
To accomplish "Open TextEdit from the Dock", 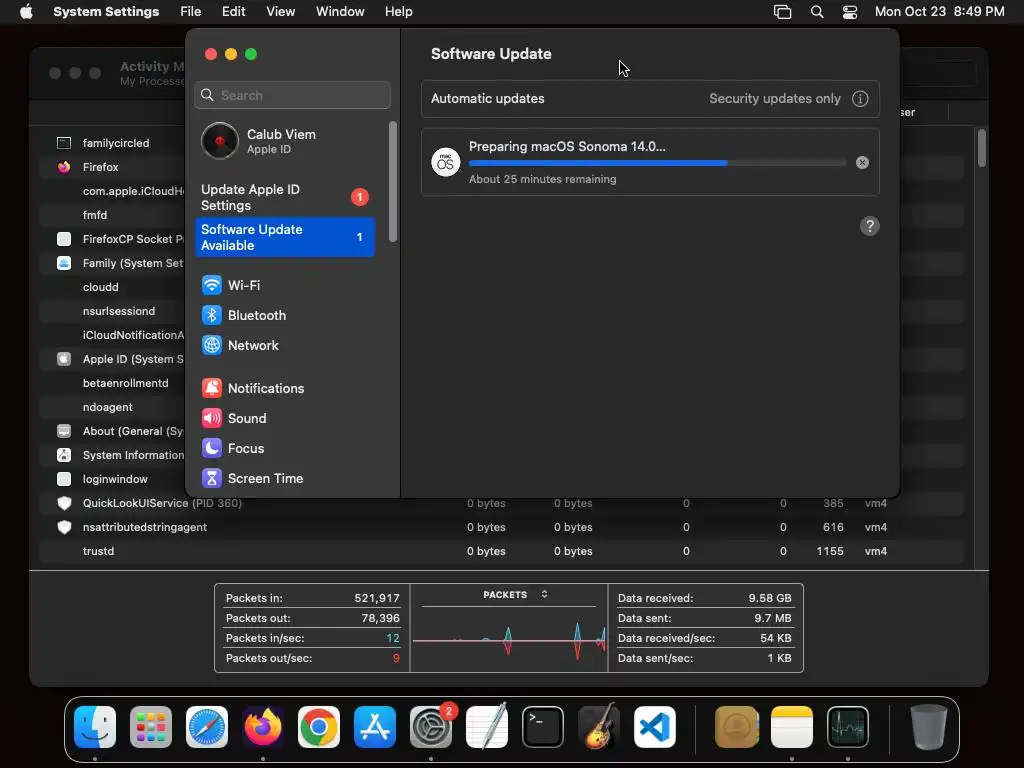I will tap(487, 727).
